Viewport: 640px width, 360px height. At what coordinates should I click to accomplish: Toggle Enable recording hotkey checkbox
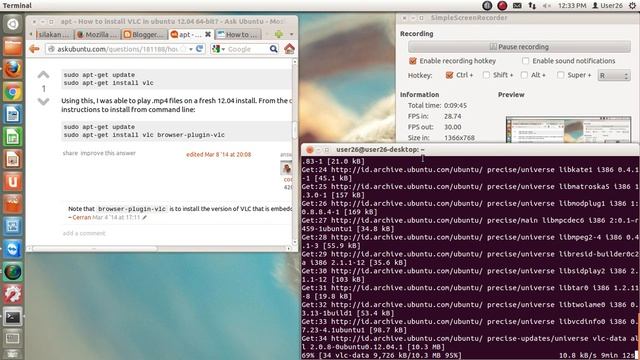pos(413,61)
